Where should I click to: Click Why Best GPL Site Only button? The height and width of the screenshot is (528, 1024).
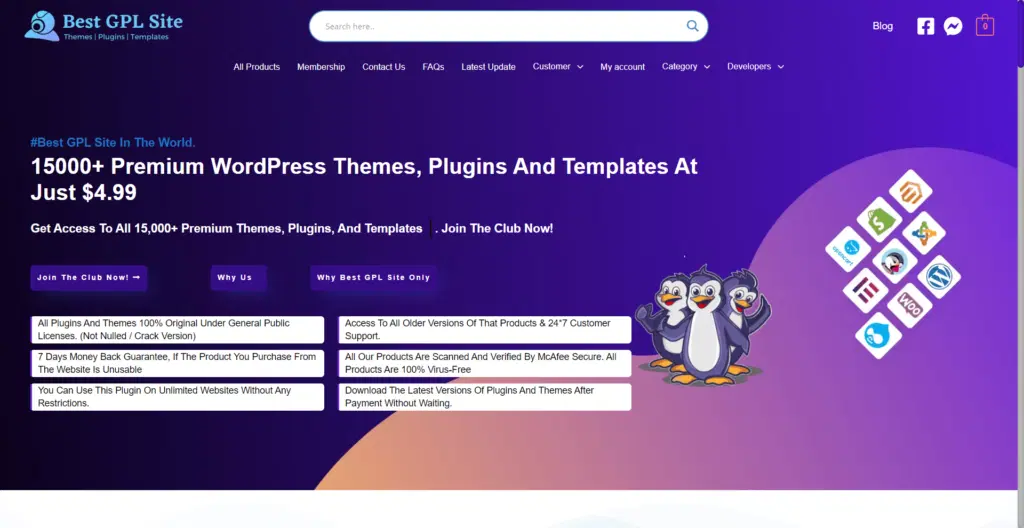[374, 278]
